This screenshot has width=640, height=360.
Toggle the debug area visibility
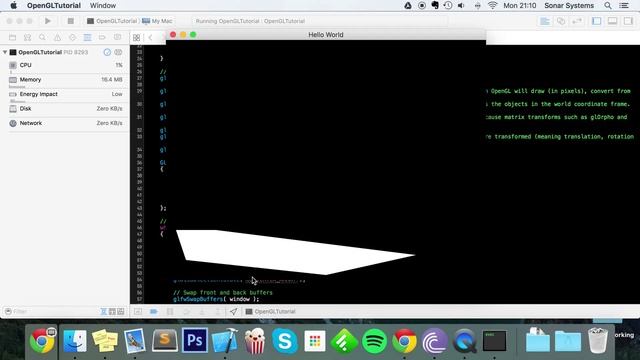[612, 21]
